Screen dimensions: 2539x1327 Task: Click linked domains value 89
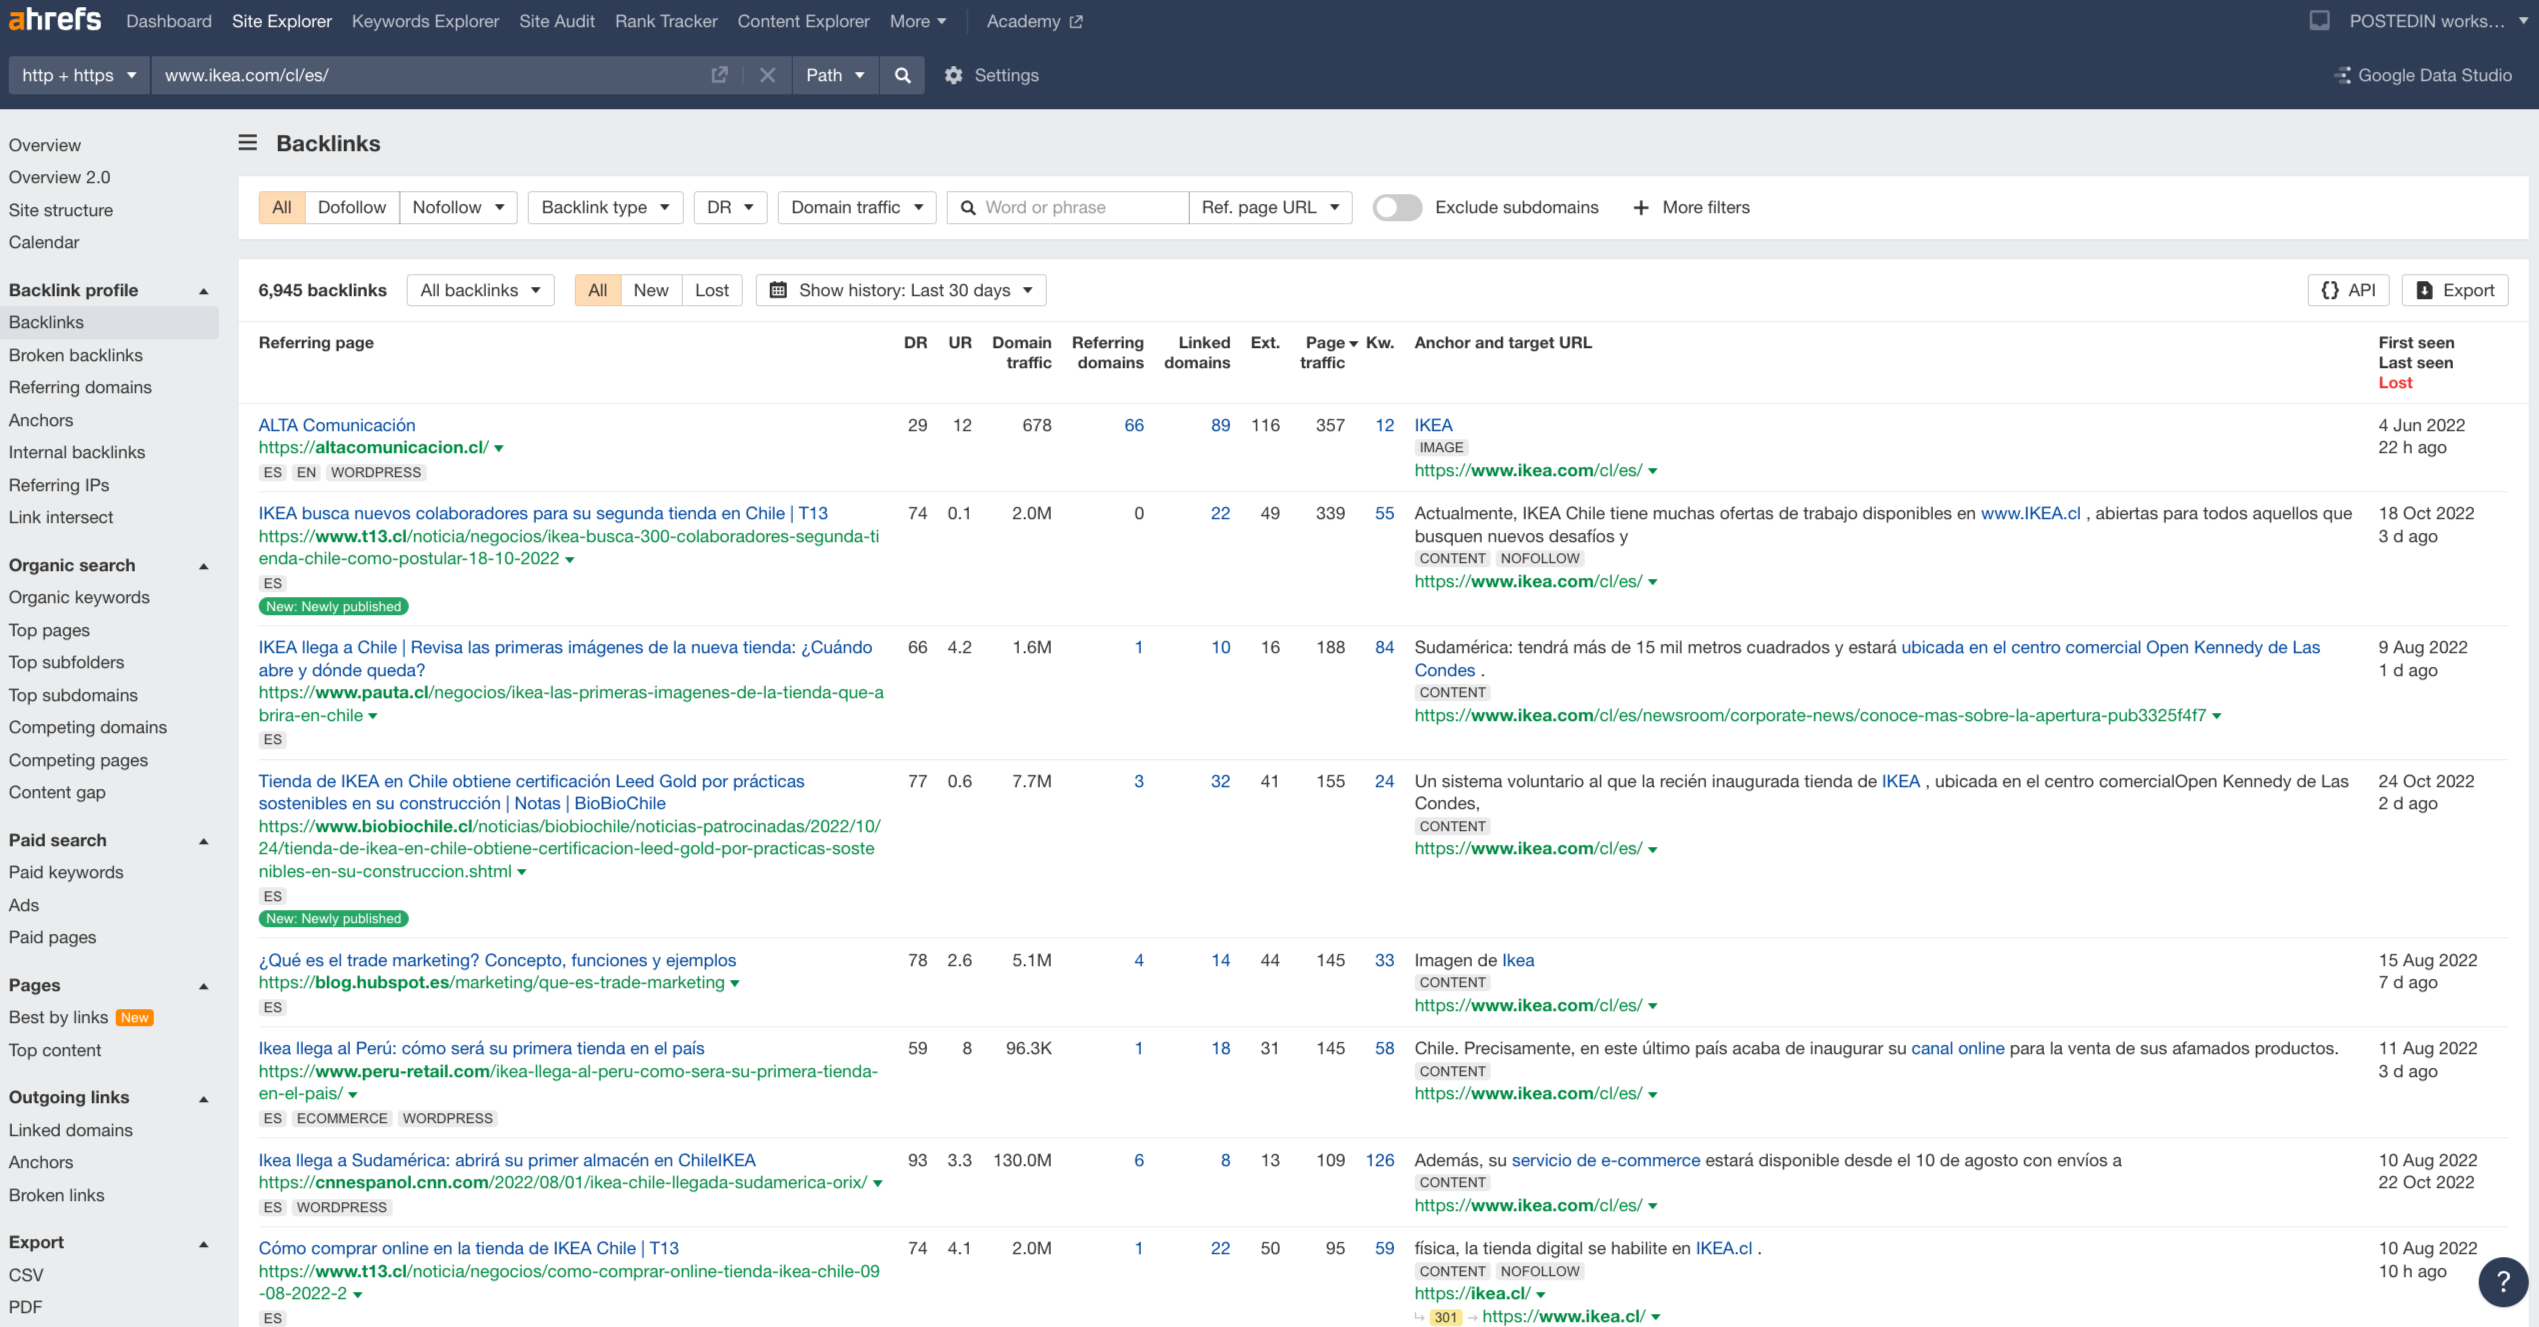1220,425
